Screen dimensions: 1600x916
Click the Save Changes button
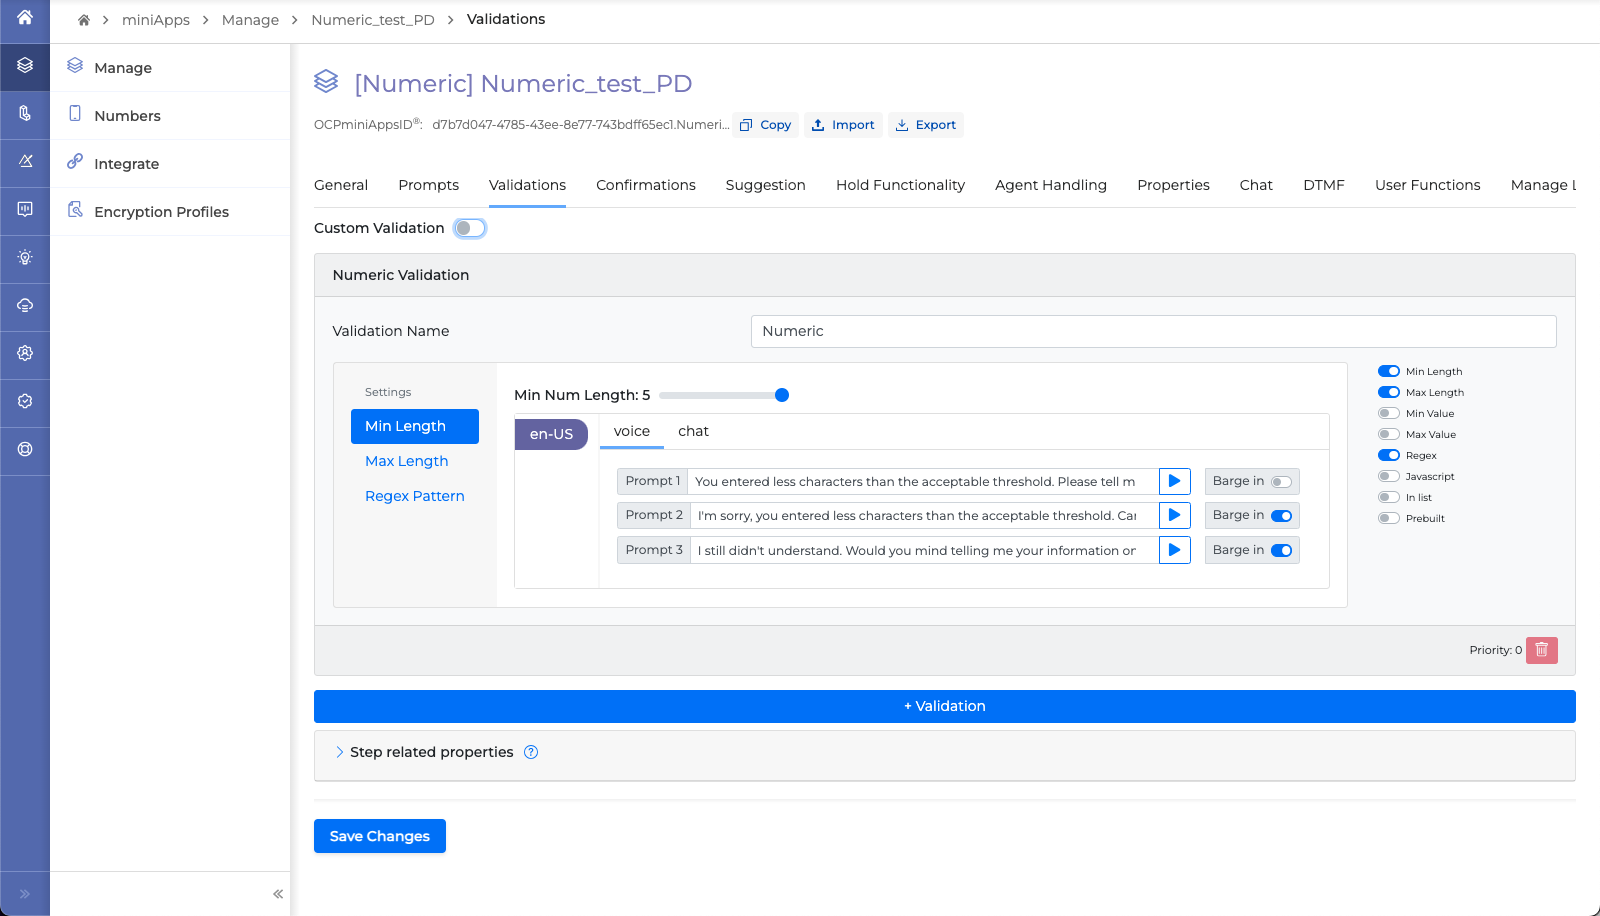click(379, 836)
